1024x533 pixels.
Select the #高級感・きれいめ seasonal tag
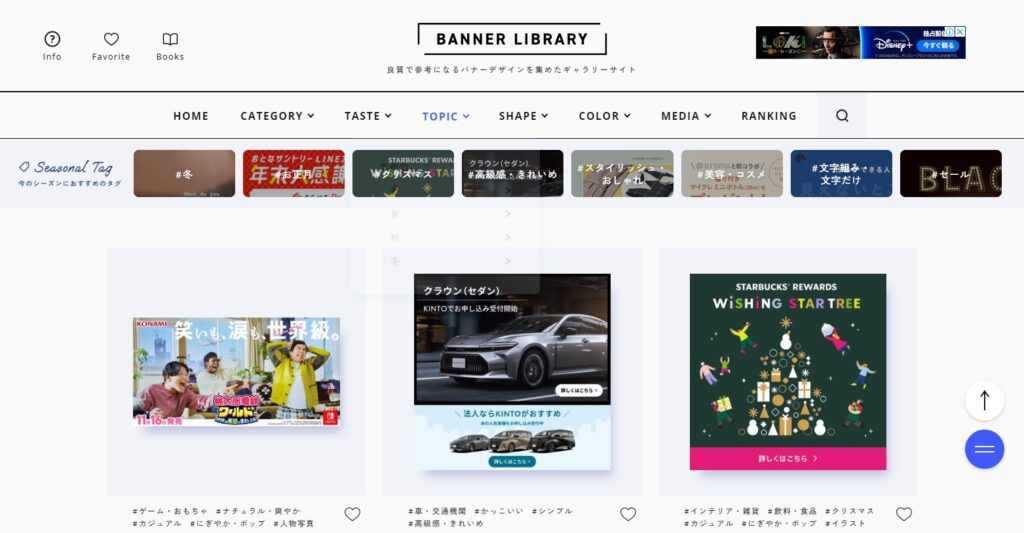coord(513,174)
